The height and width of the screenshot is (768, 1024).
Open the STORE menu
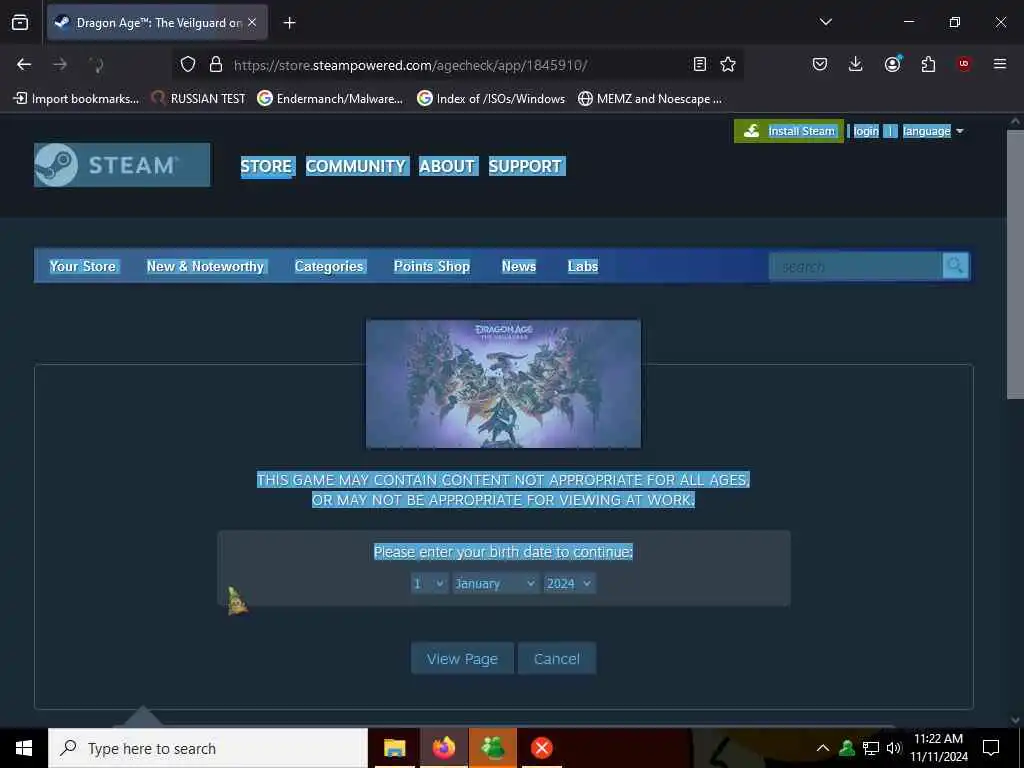click(x=267, y=167)
